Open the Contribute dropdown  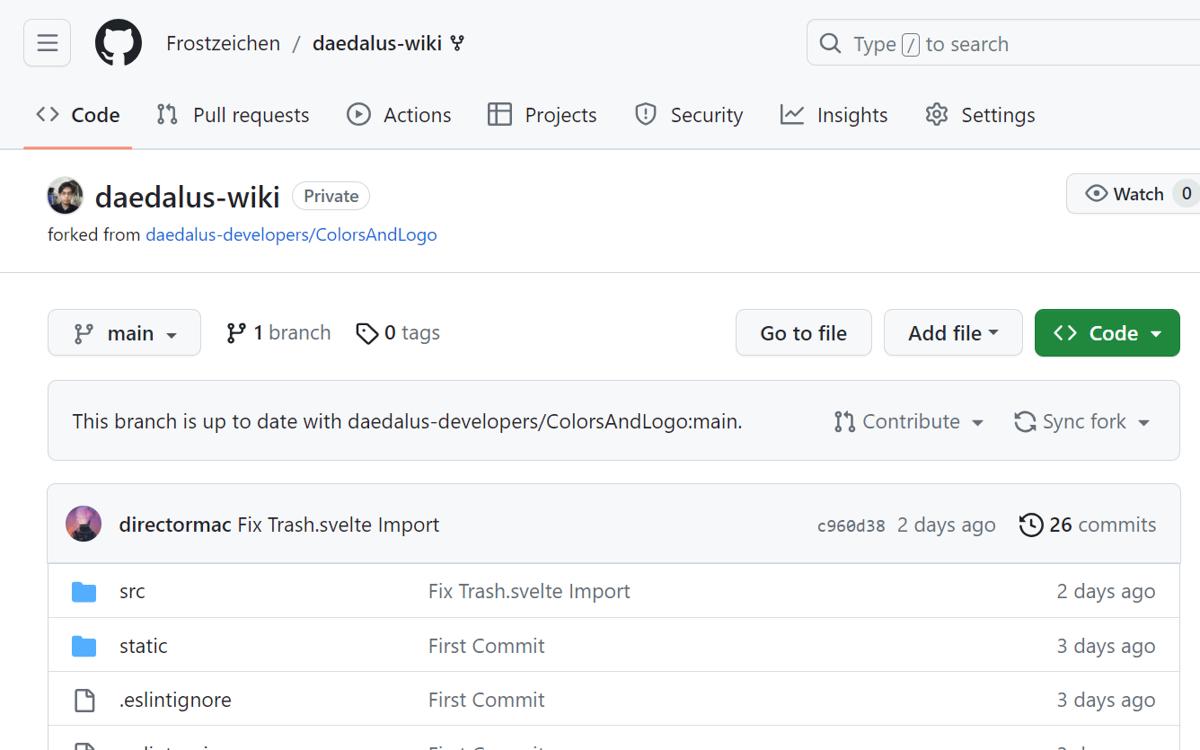coord(908,421)
